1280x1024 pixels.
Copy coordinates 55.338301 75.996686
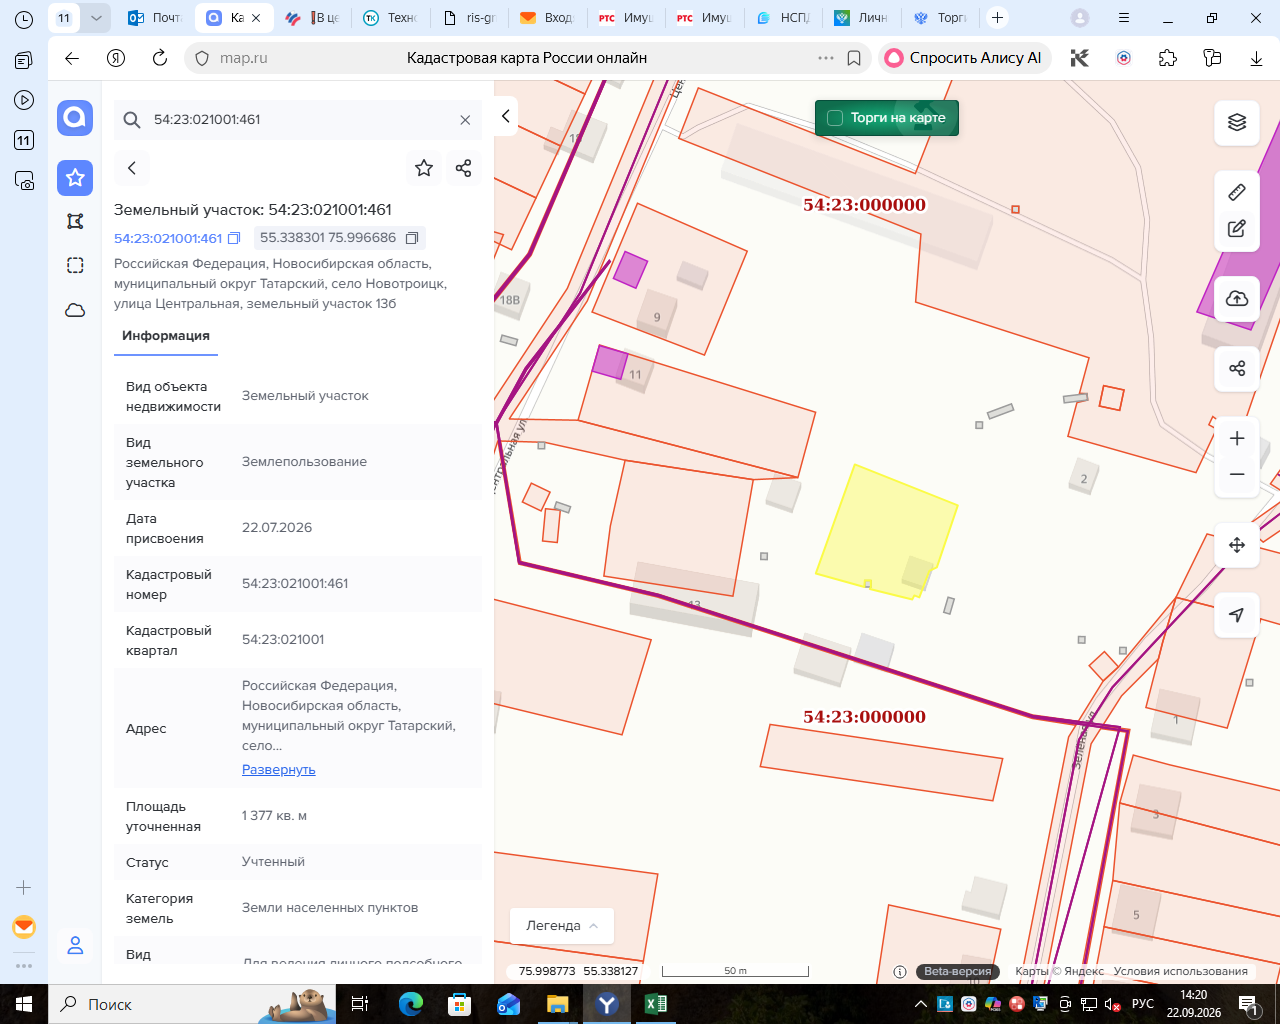click(411, 238)
